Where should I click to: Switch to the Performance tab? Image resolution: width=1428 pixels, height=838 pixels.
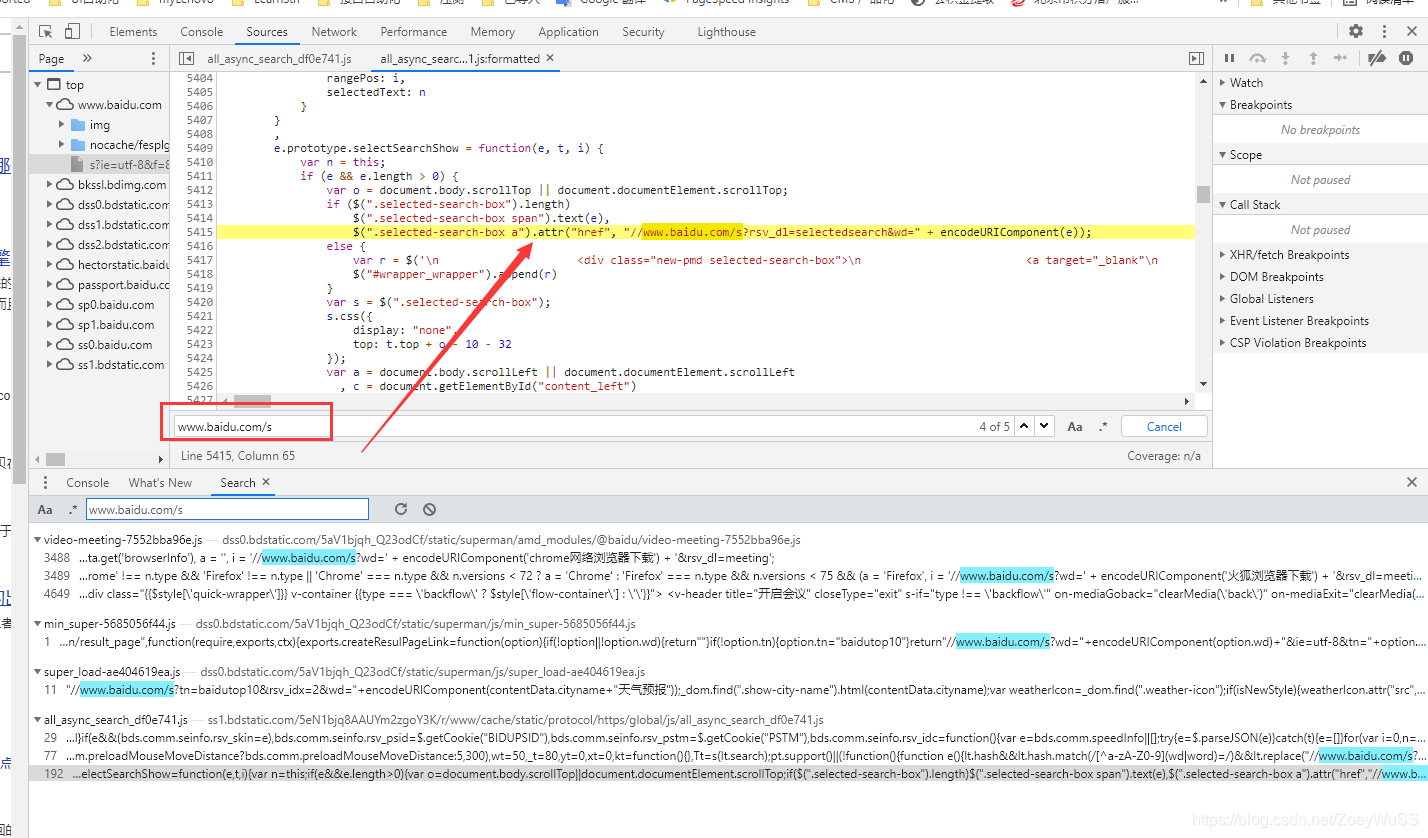[x=414, y=32]
